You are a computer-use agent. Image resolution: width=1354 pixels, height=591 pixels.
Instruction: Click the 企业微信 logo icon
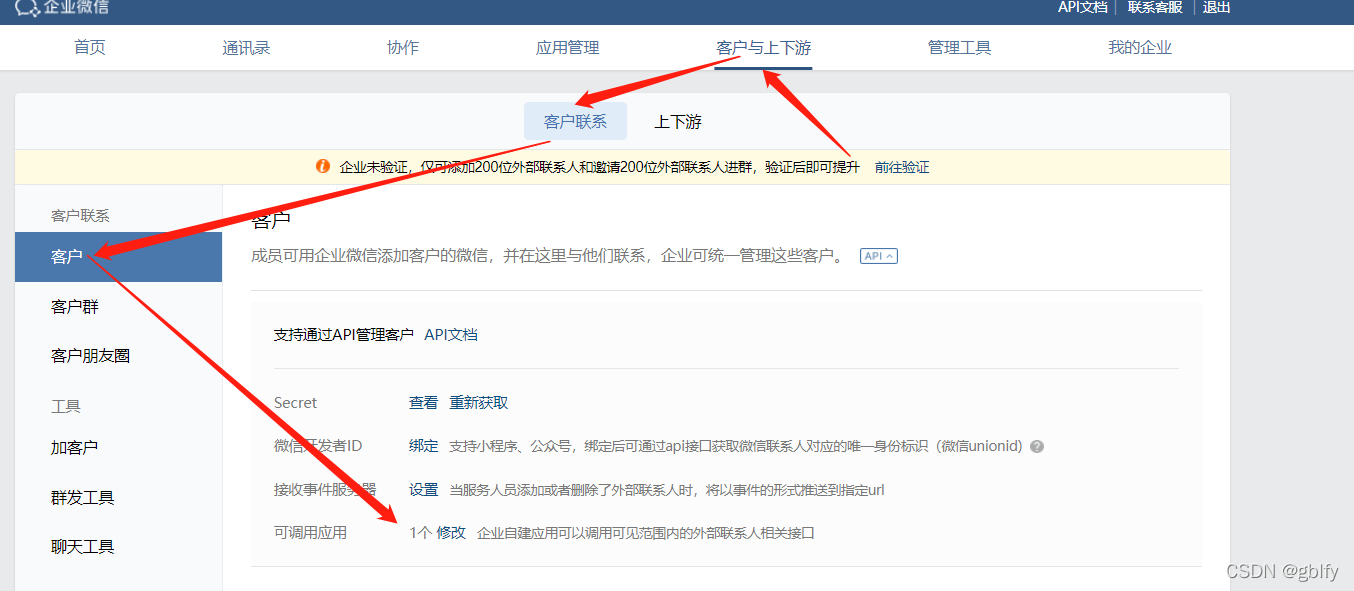(27, 8)
